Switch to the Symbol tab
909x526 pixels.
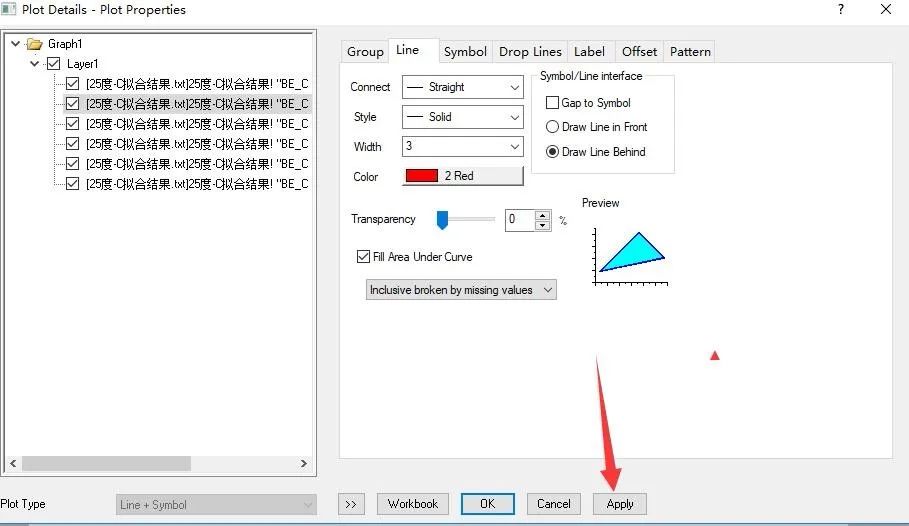tap(465, 52)
